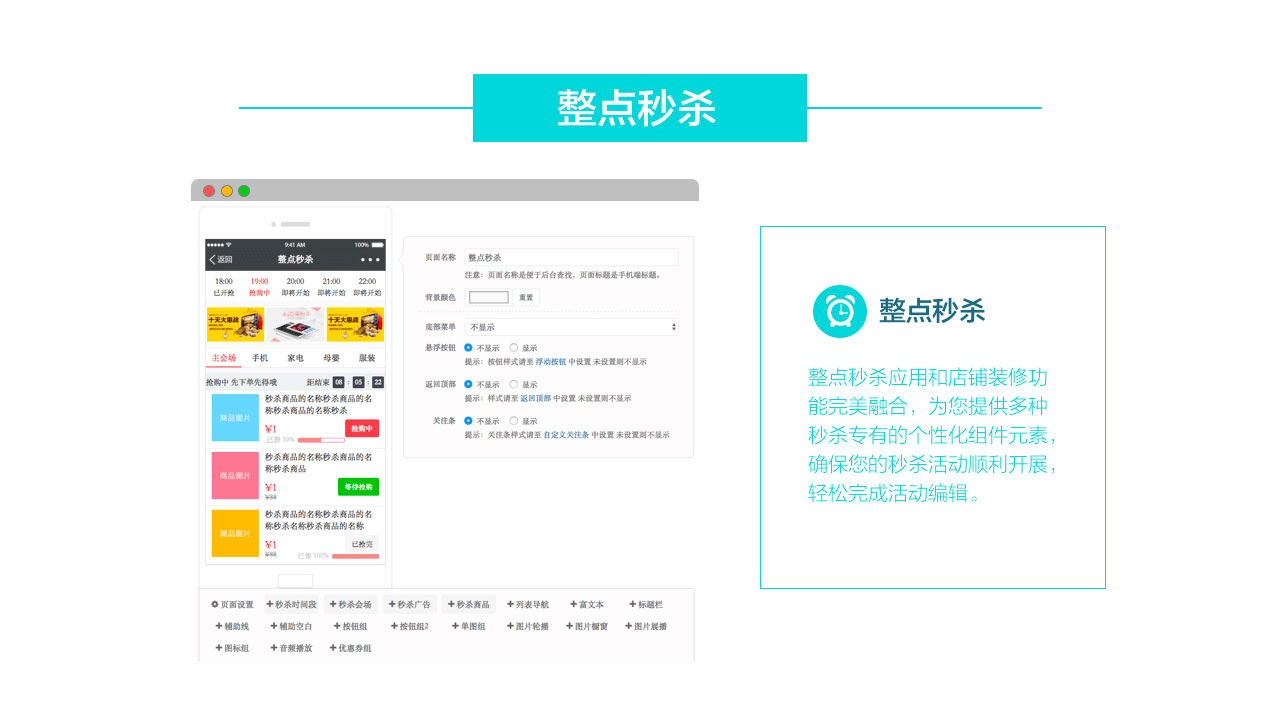Click the yellow macOS minimize dot
1280x720 pixels.
227,191
